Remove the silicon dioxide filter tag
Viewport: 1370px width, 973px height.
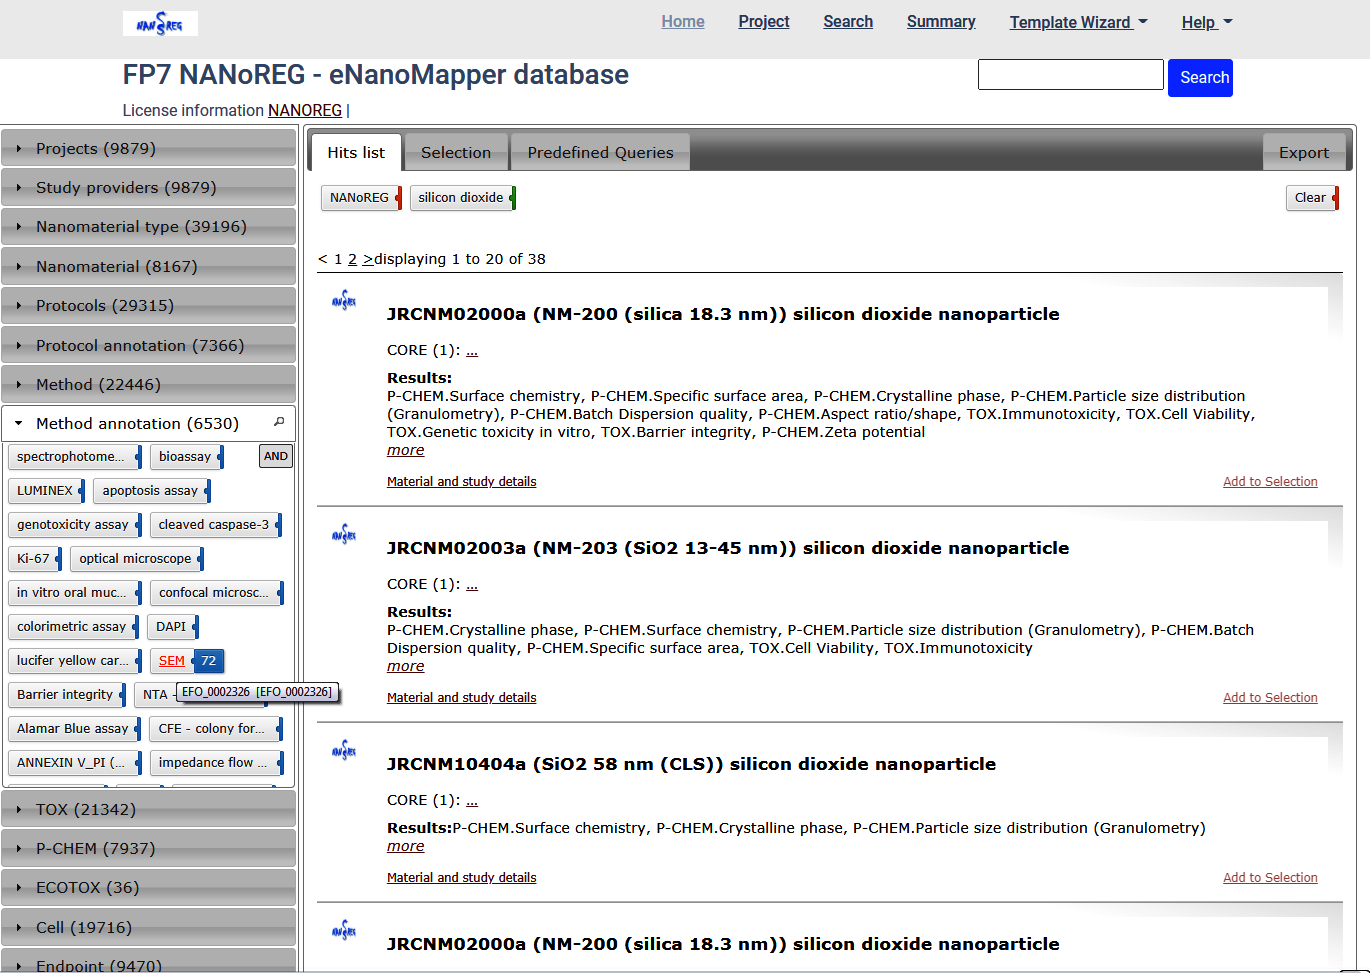512,198
